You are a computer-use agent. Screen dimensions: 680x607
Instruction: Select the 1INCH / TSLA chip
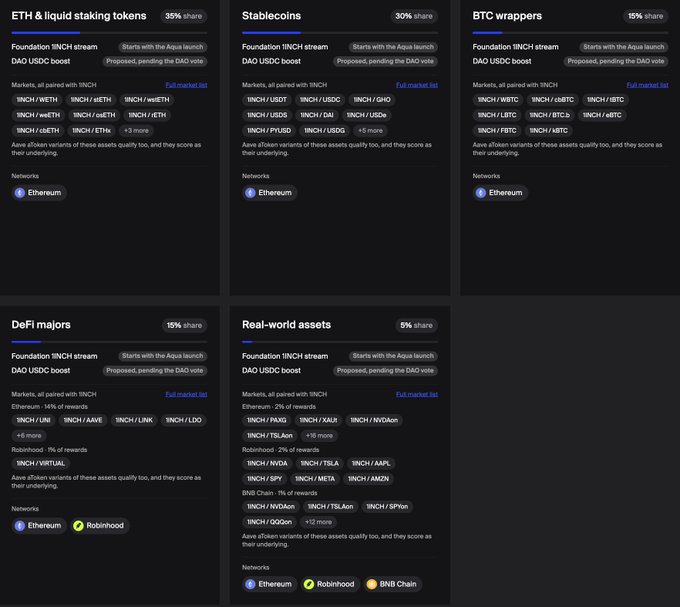[x=320, y=463]
